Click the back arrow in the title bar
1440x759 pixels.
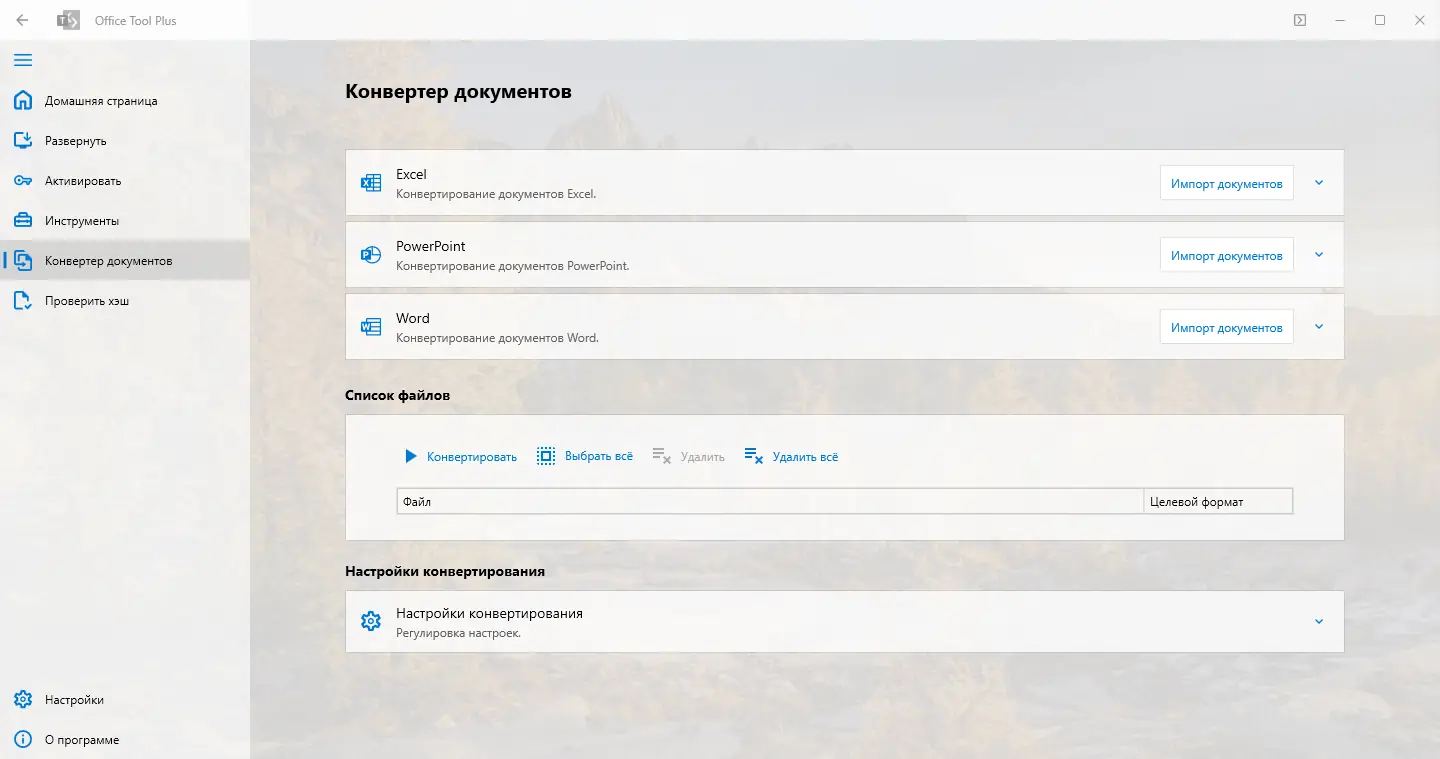(22, 20)
